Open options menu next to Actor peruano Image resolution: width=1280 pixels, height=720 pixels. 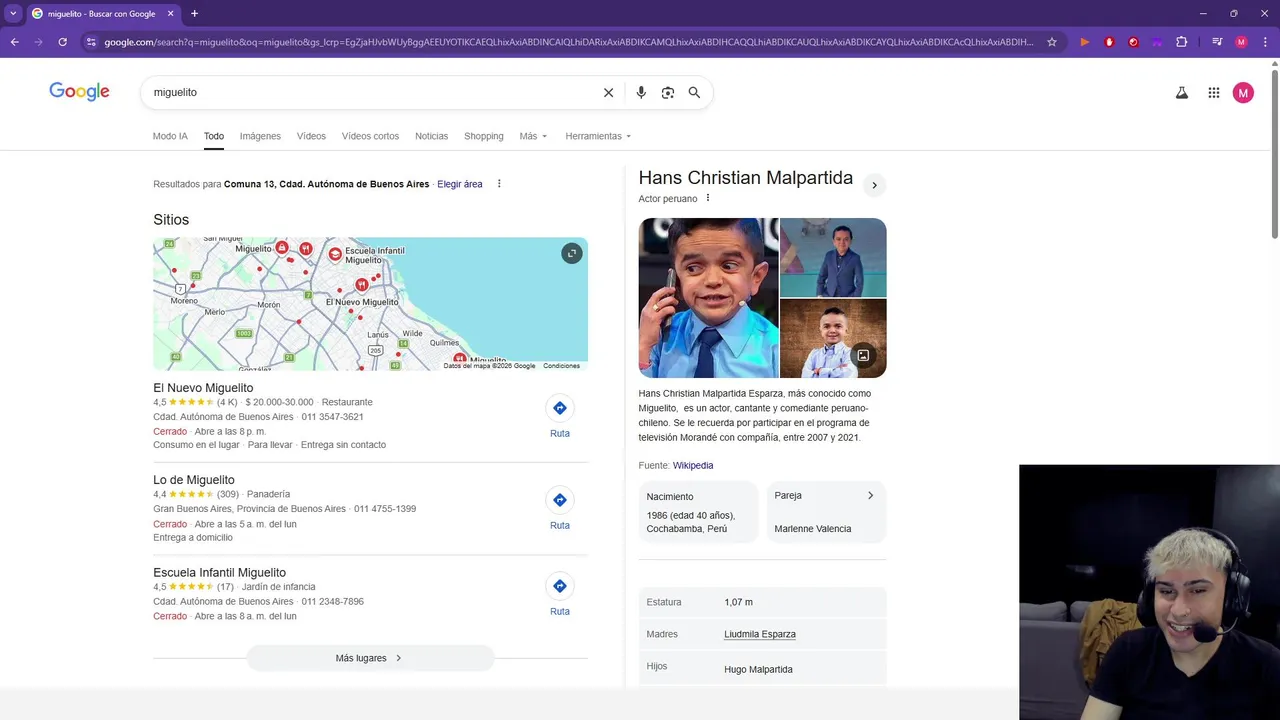[708, 198]
